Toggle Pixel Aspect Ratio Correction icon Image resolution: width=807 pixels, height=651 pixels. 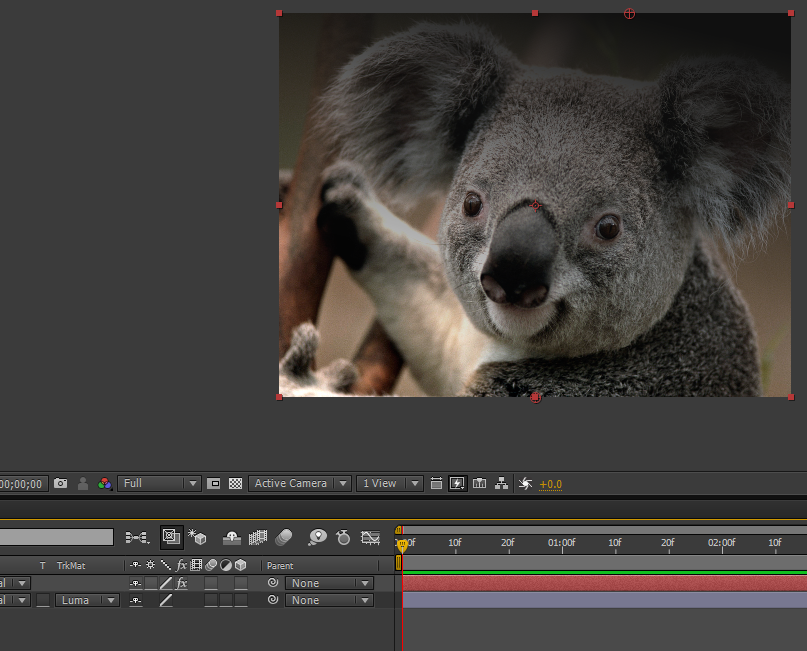click(x=436, y=483)
